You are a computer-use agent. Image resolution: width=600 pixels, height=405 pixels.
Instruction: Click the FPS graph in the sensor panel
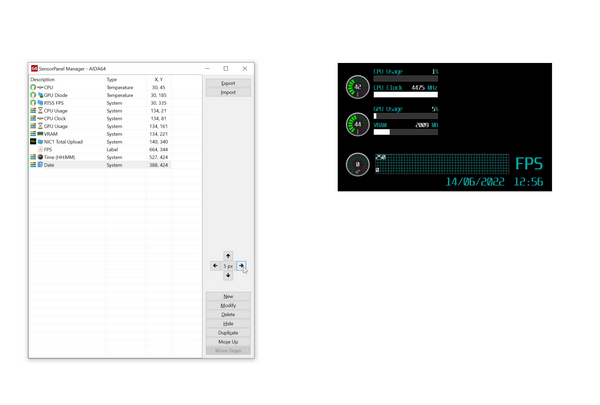coord(440,164)
